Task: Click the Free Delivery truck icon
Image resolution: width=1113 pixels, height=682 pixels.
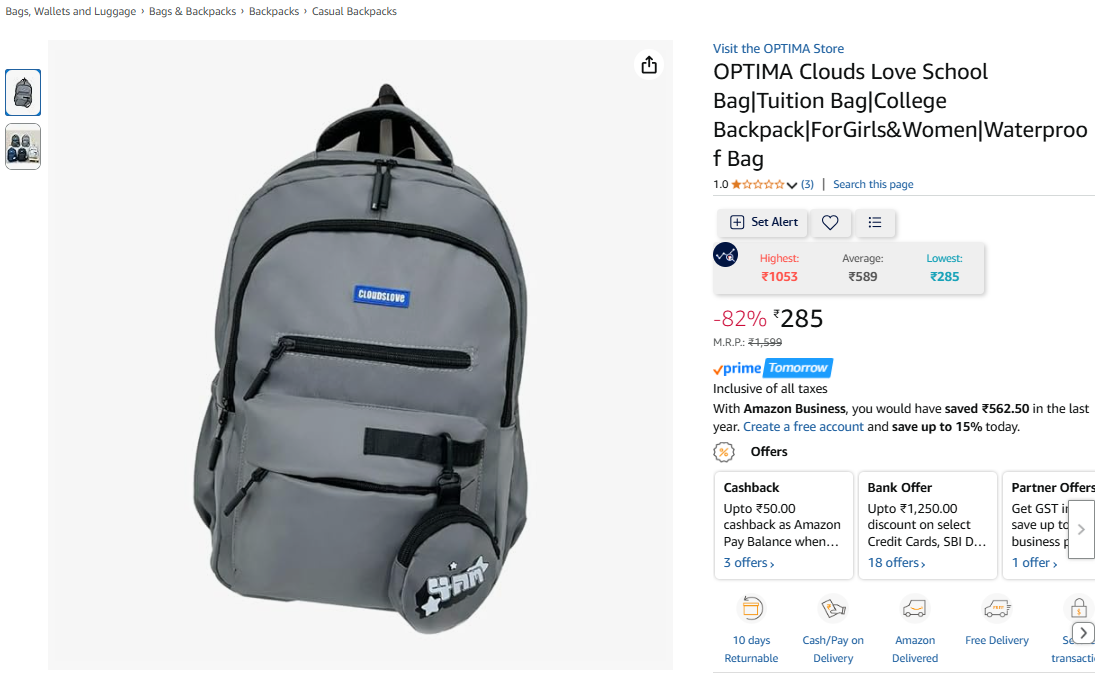Action: click(x=997, y=608)
